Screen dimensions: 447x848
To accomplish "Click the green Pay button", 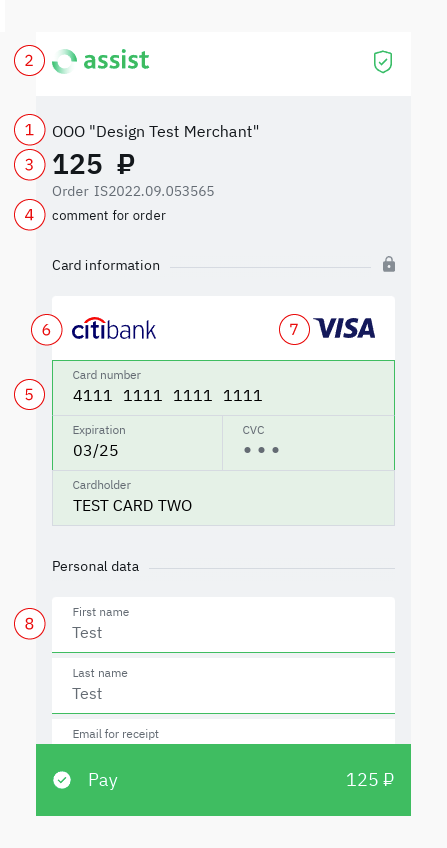I will tap(223, 780).
